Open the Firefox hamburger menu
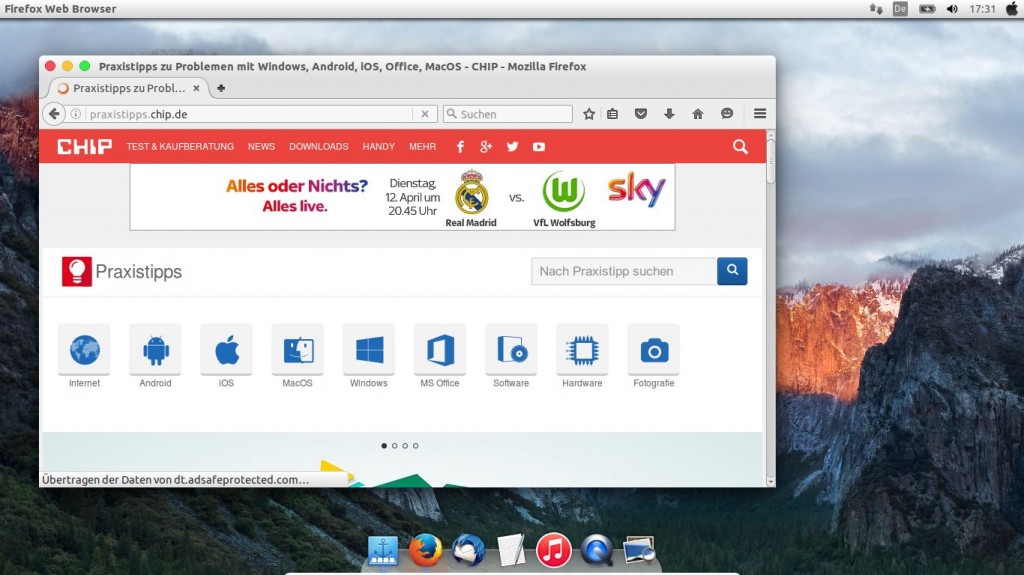This screenshot has height=575, width=1024. pyautogui.click(x=760, y=114)
